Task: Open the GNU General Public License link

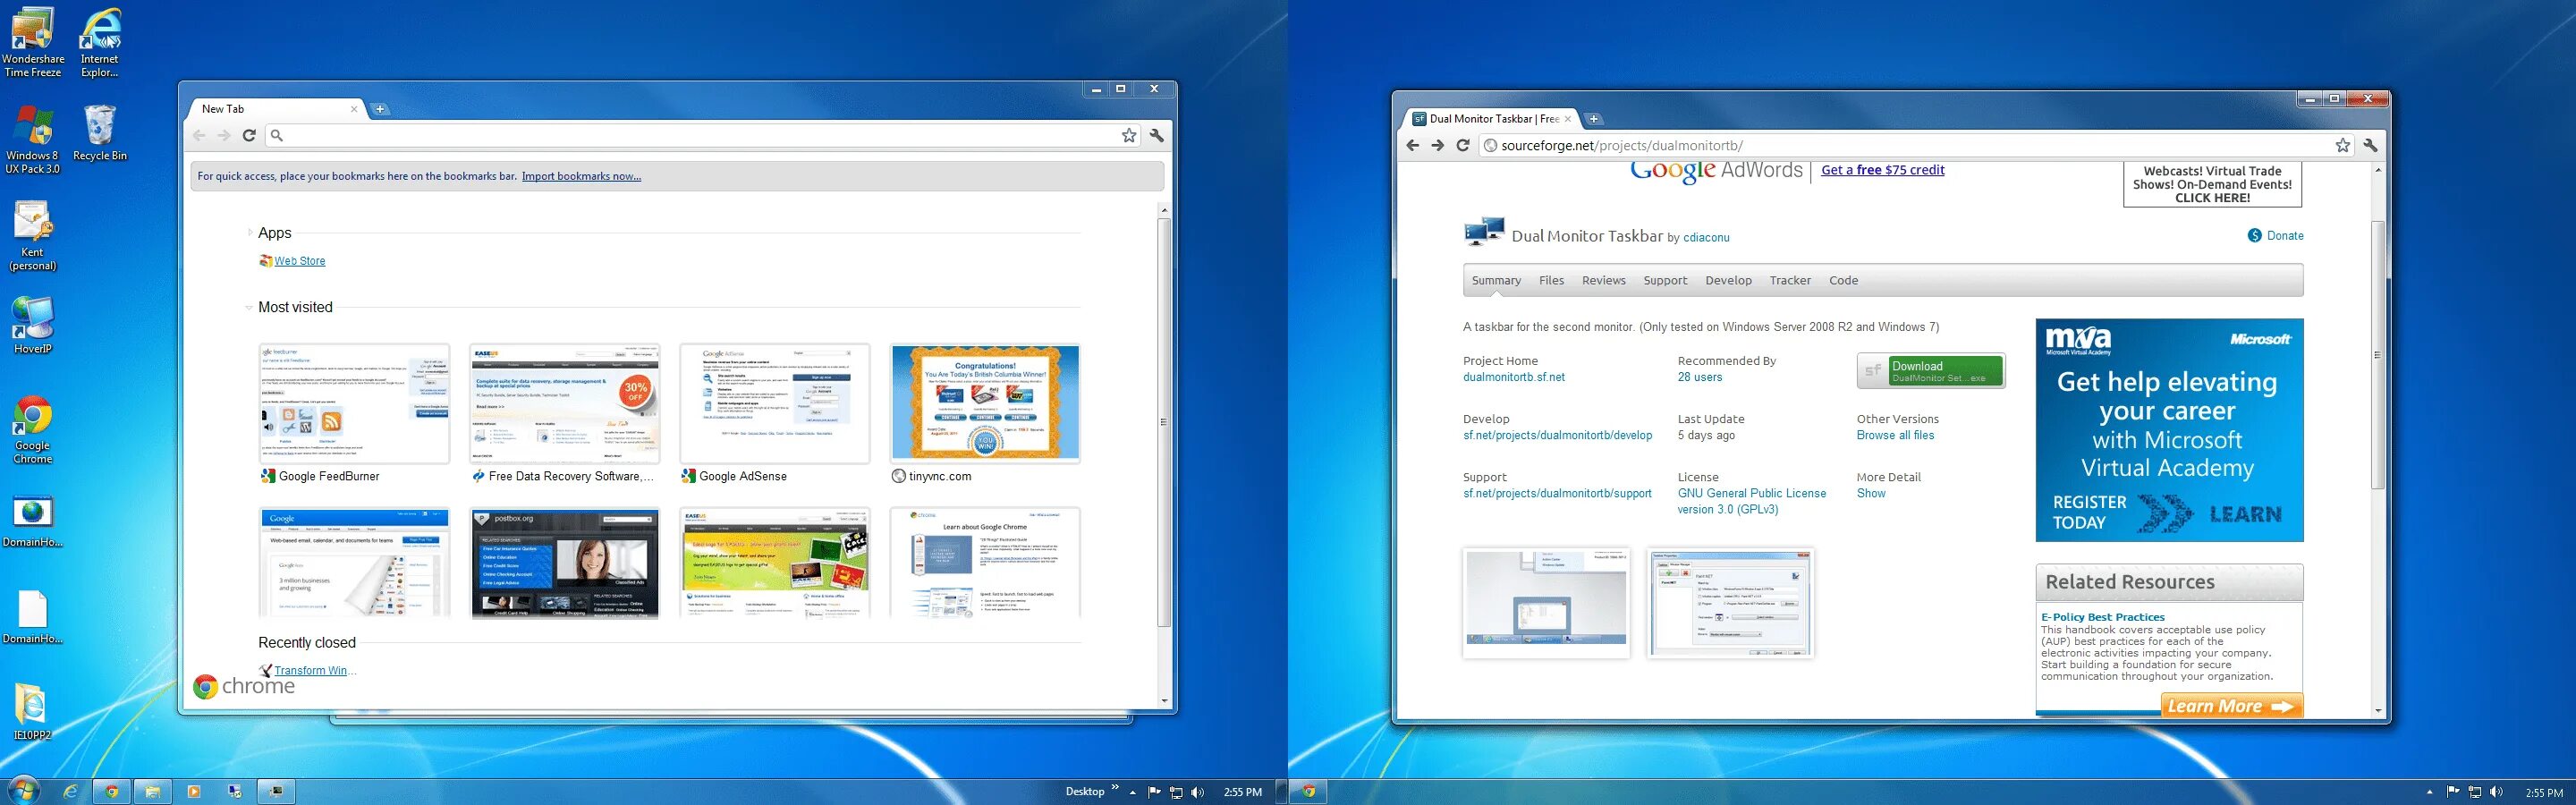Action: (1752, 501)
